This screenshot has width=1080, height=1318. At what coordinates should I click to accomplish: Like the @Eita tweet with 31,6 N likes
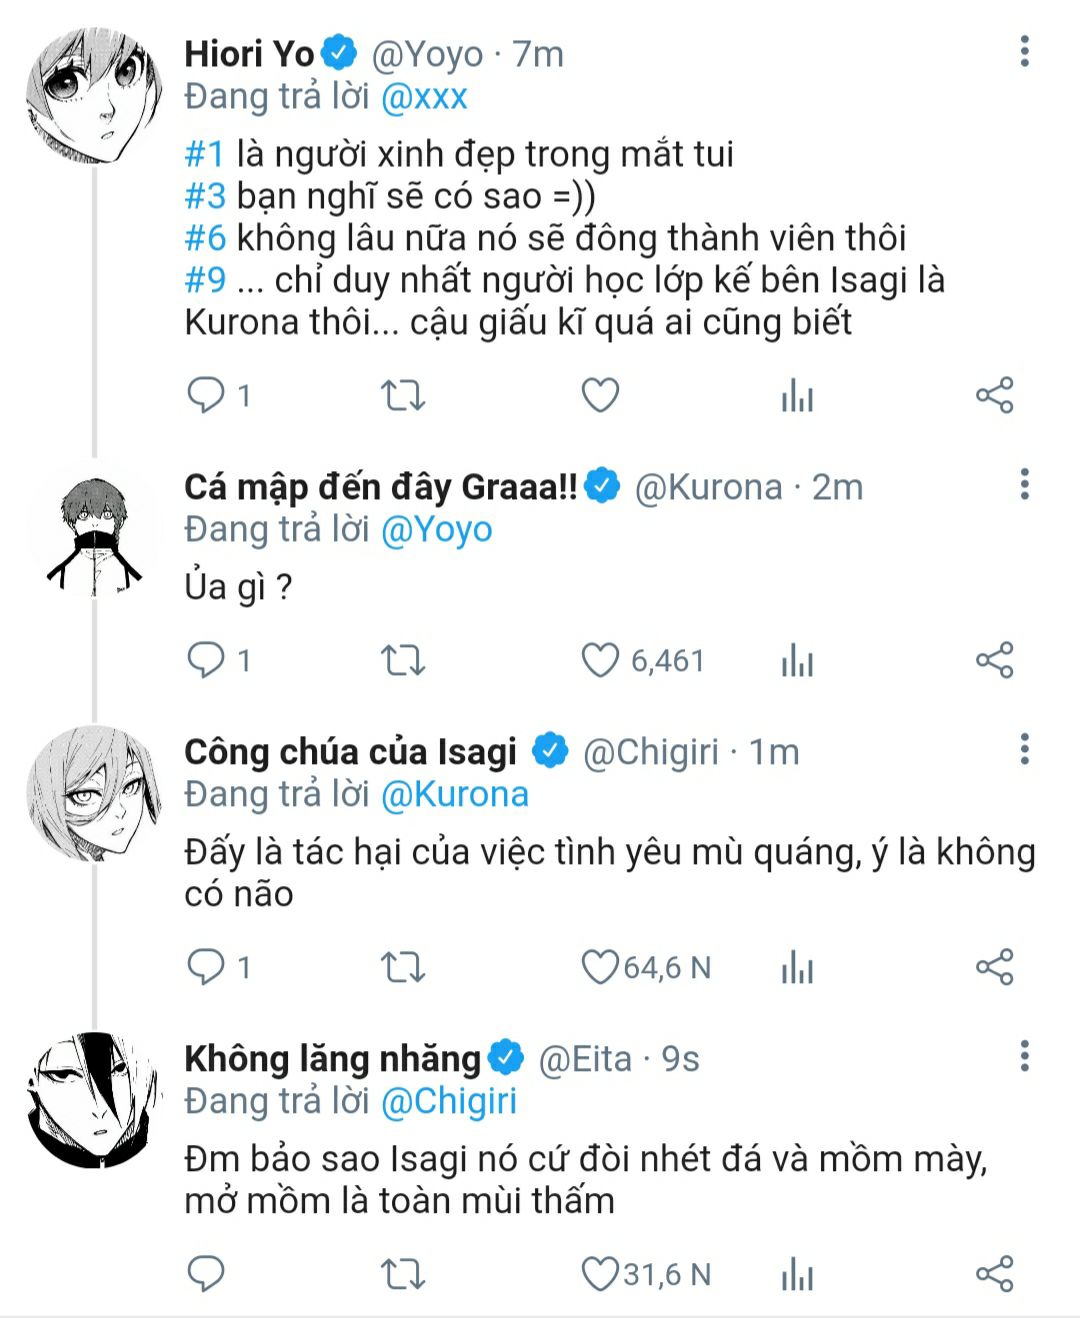point(600,1274)
